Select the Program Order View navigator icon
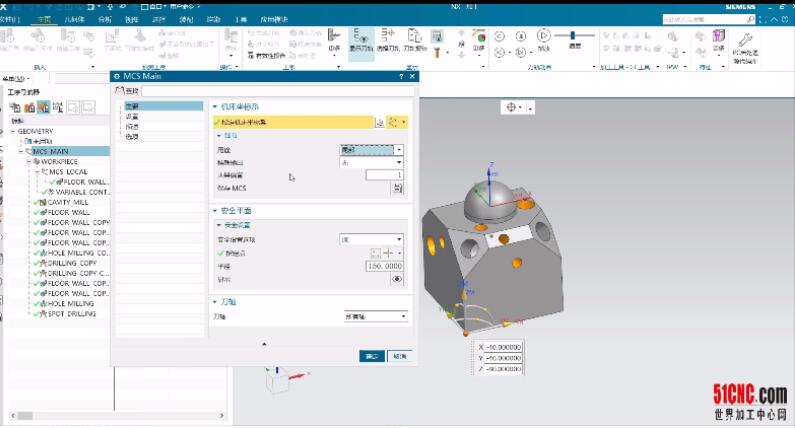Viewport: 795px width, 428px height. pyautogui.click(x=14, y=107)
